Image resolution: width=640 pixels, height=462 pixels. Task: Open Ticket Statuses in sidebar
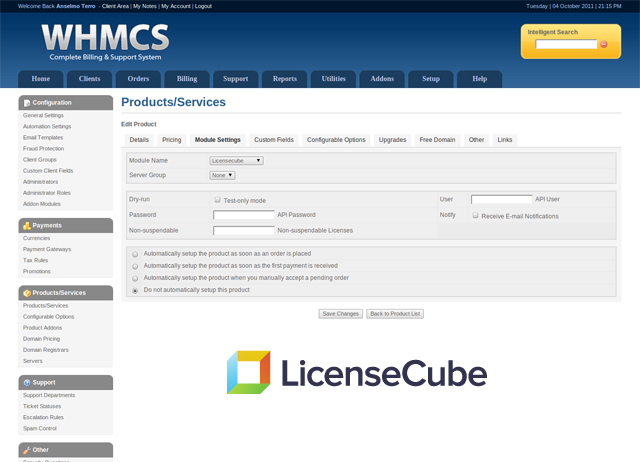pos(42,406)
